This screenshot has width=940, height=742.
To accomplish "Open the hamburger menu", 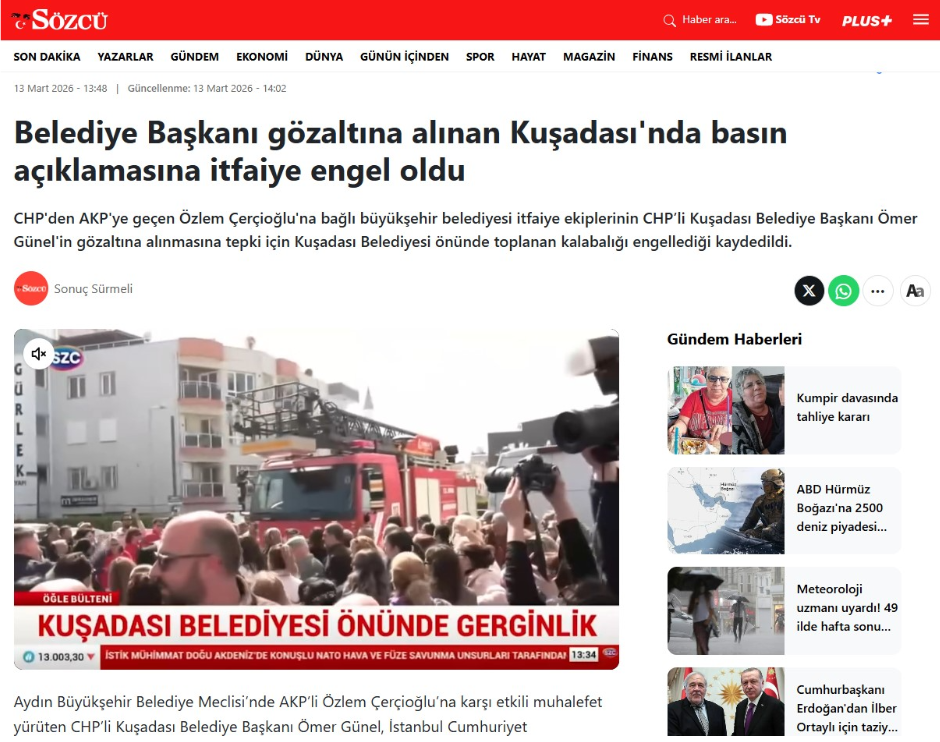I will tap(921, 20).
